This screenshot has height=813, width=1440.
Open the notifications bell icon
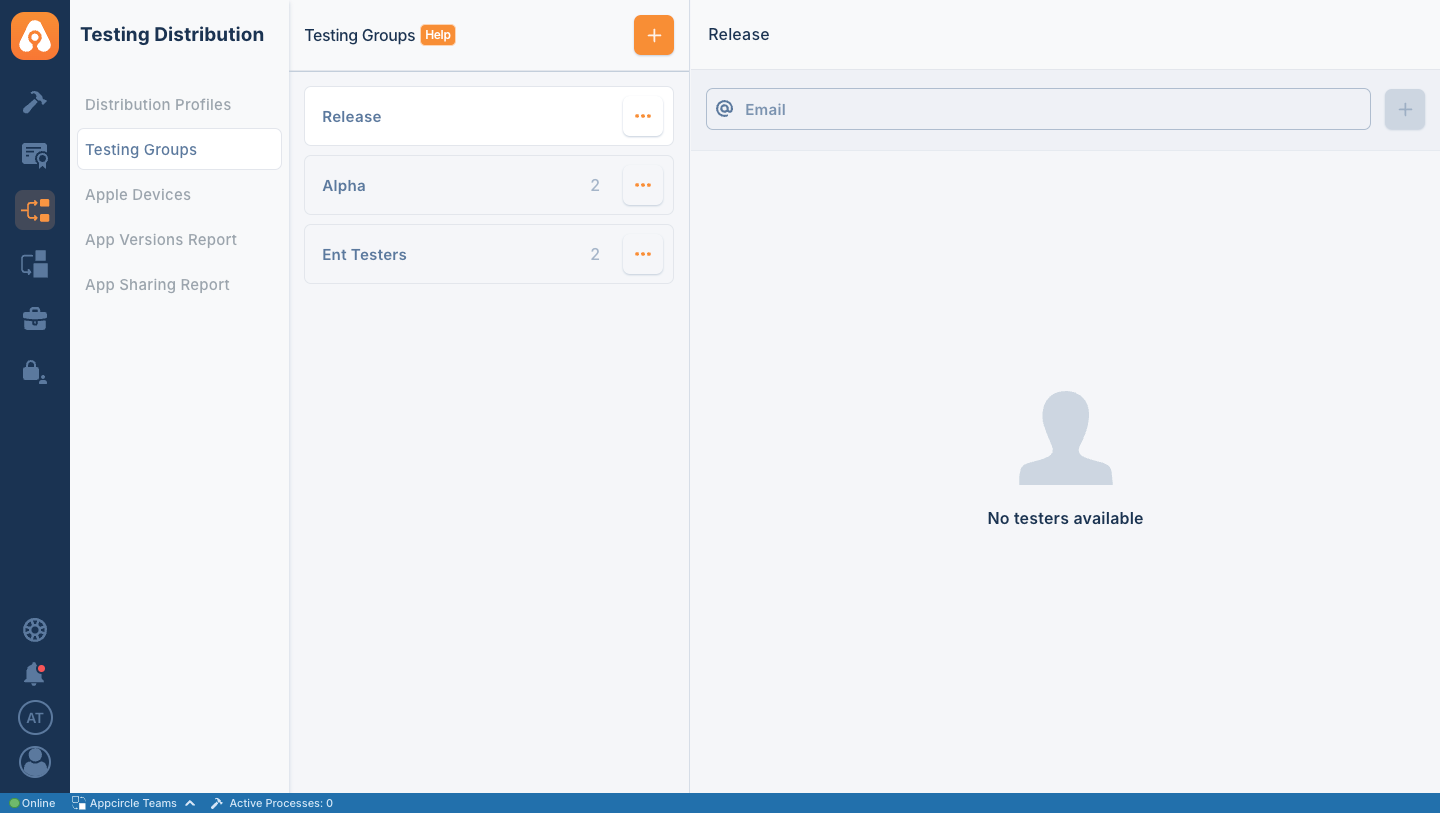[35, 674]
